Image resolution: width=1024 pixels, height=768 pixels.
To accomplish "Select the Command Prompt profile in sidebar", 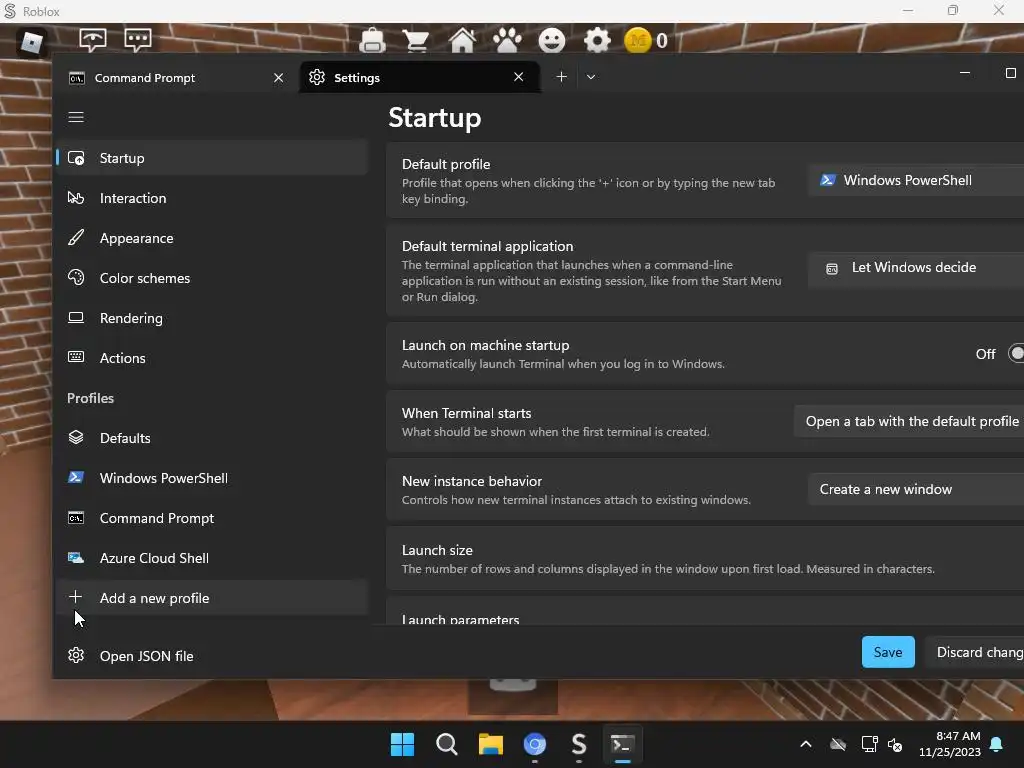I will coord(212,518).
